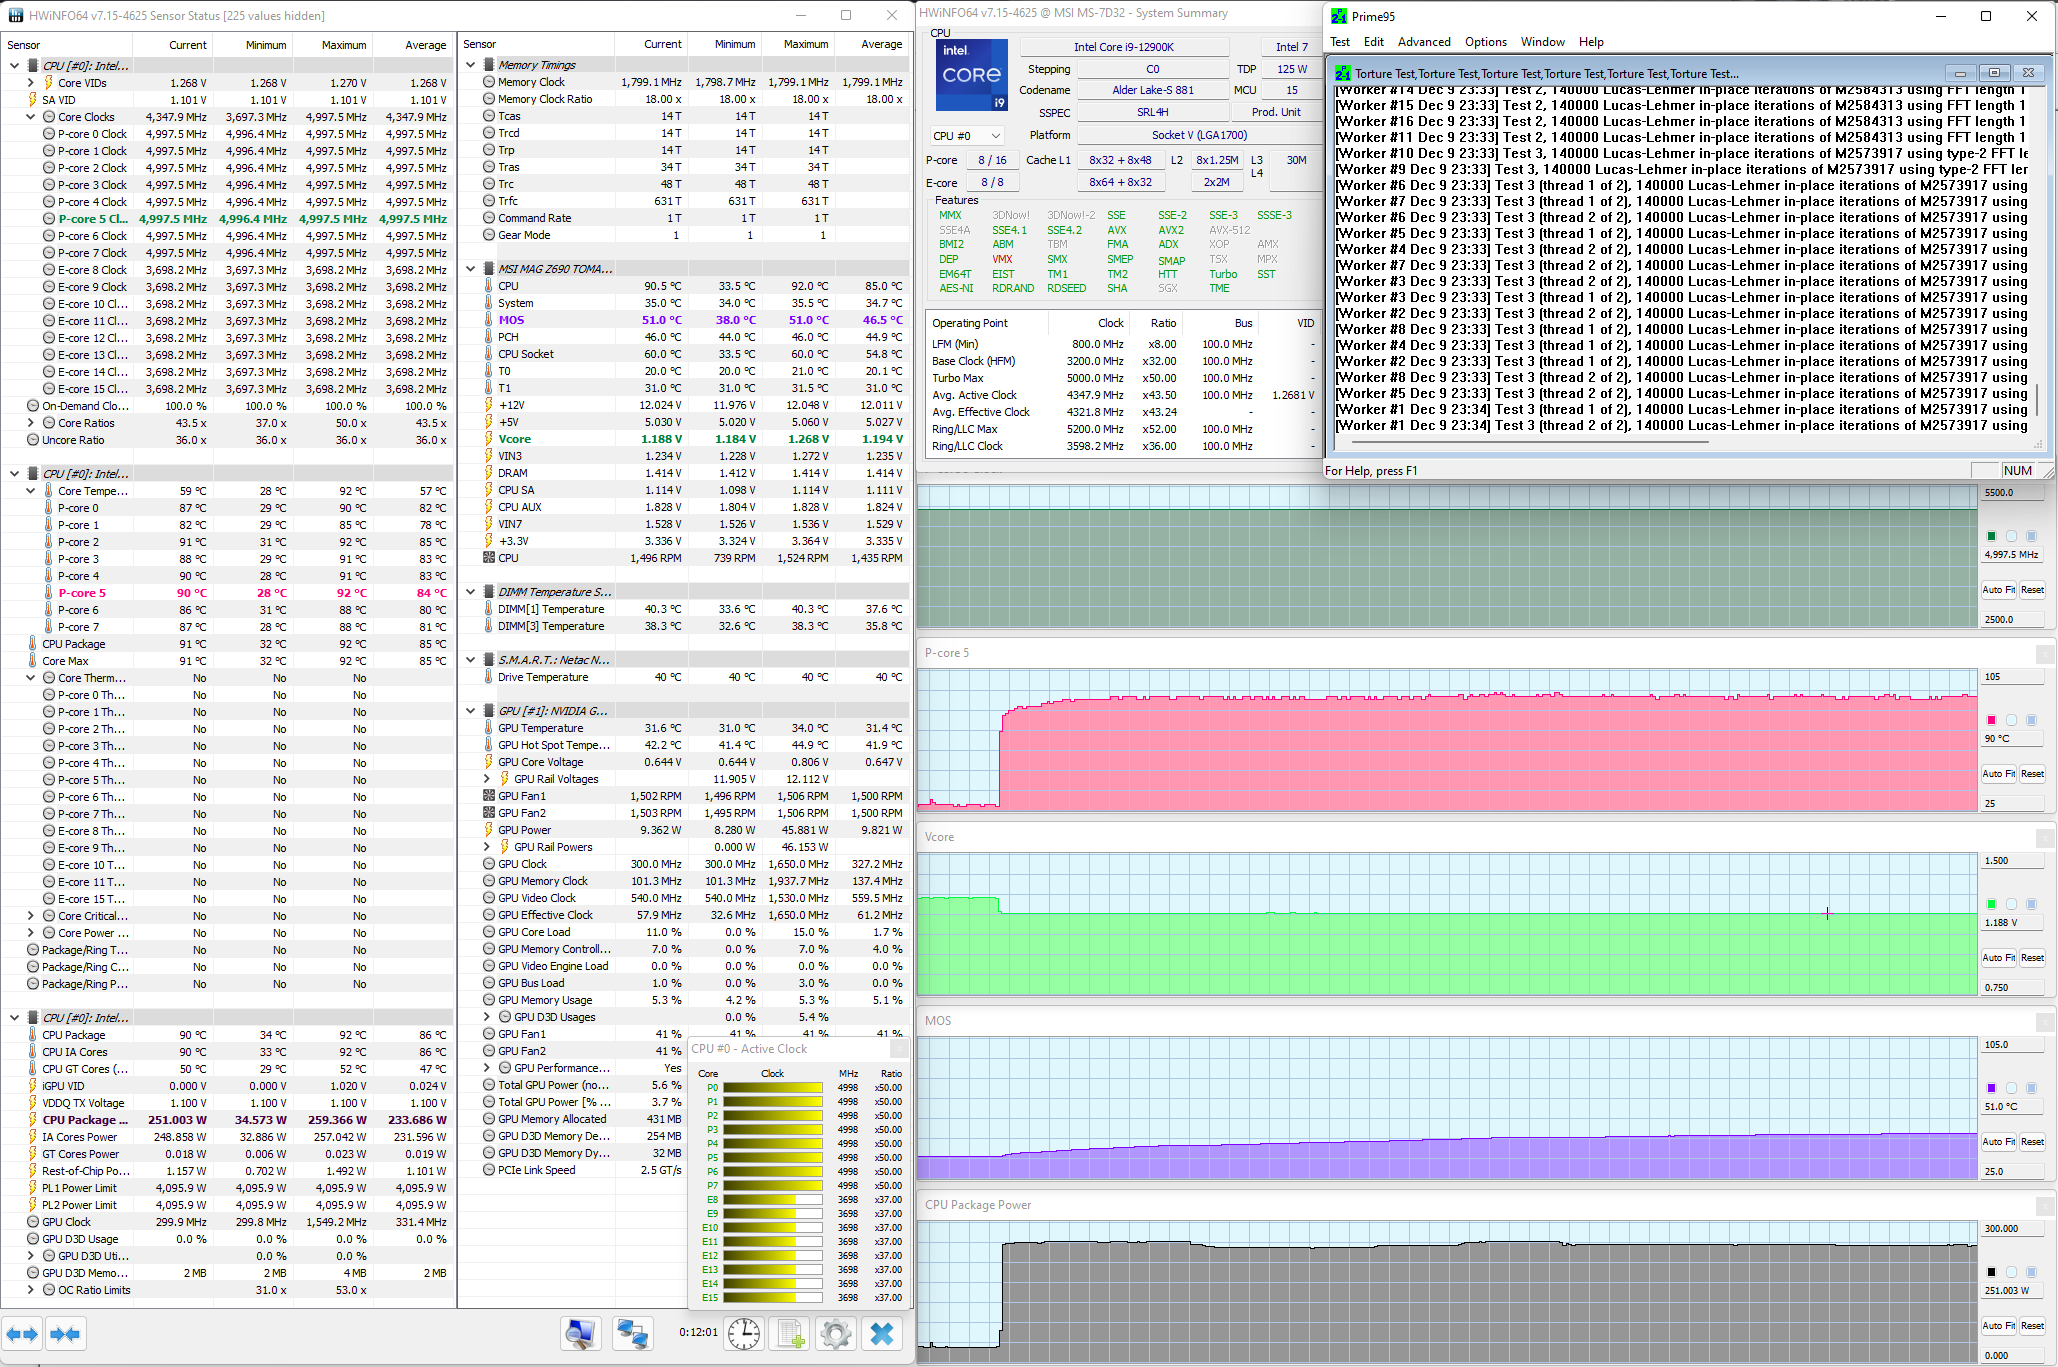Screen dimensions: 2058x1367
Task: Open the Advanced menu in Prime95
Action: click(1423, 42)
